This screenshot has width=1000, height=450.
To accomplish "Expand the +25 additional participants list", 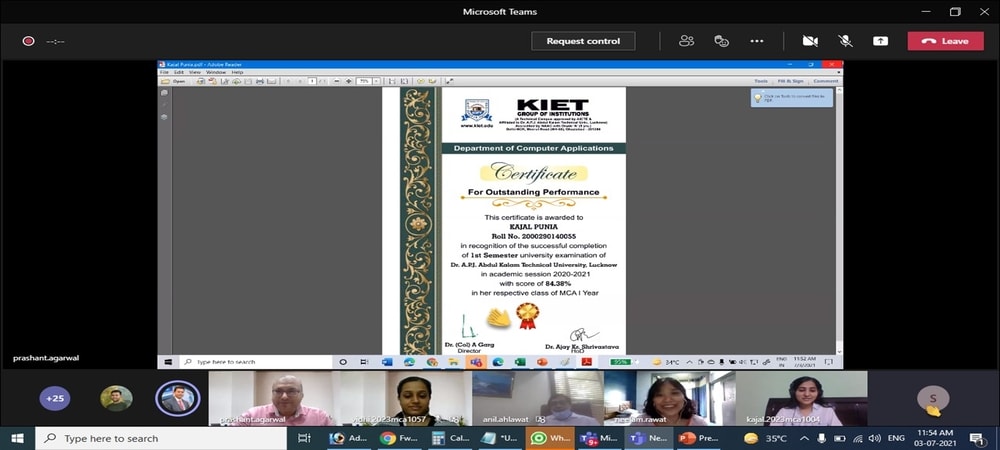I will coord(55,398).
